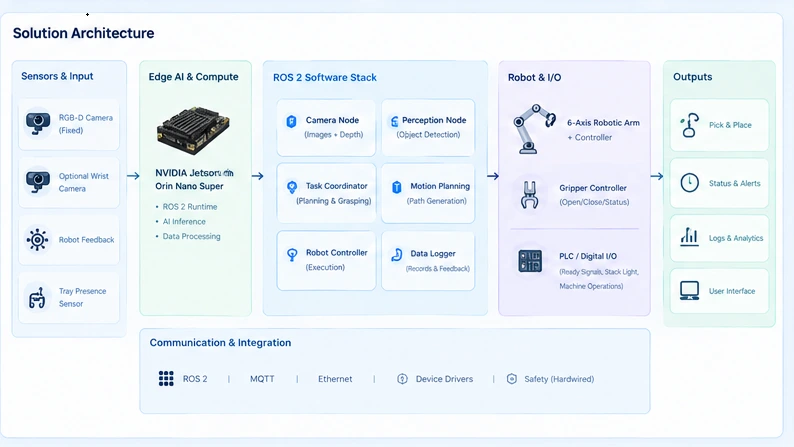
Task: Click the Pick & Place icon
Action: [689, 125]
